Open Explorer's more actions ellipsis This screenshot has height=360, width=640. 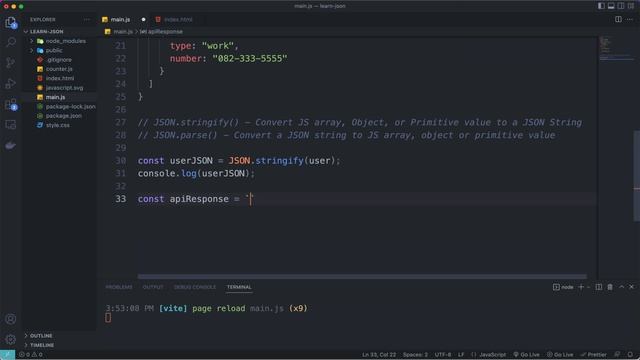[x=87, y=19]
